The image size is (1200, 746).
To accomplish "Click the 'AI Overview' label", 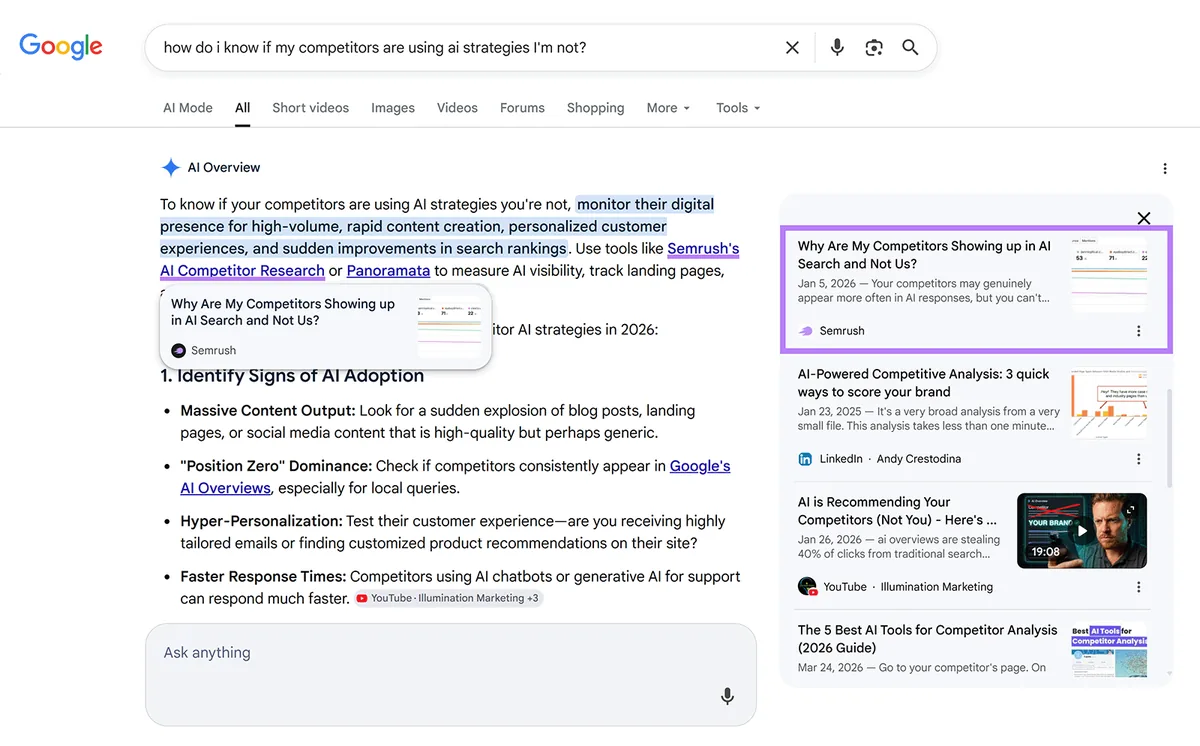I will tap(224, 168).
